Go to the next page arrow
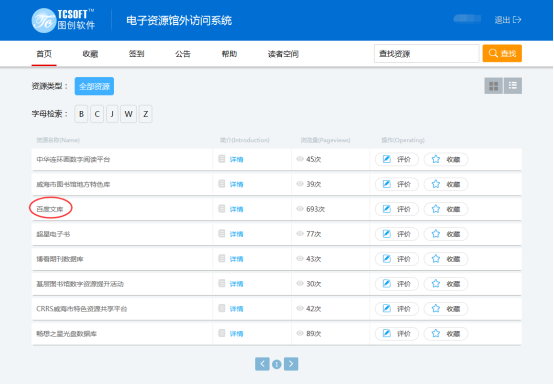This screenshot has width=554, height=385. click(291, 364)
